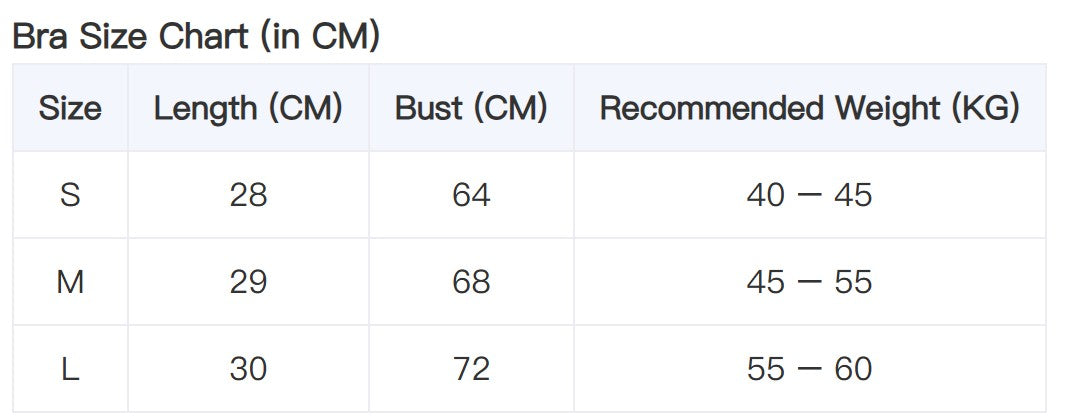This screenshot has height=418, width=1075.
Task: Select the 'S' size cell
Action: tap(70, 195)
